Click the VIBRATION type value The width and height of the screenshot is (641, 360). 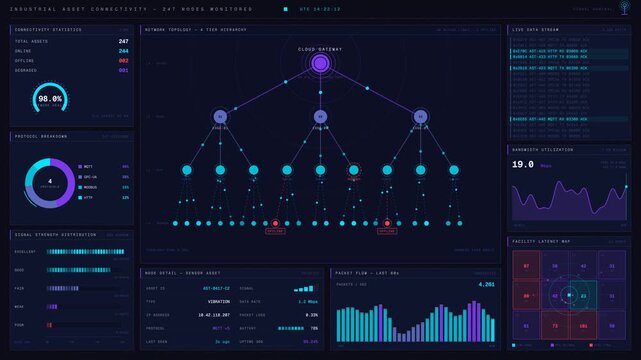tap(219, 302)
